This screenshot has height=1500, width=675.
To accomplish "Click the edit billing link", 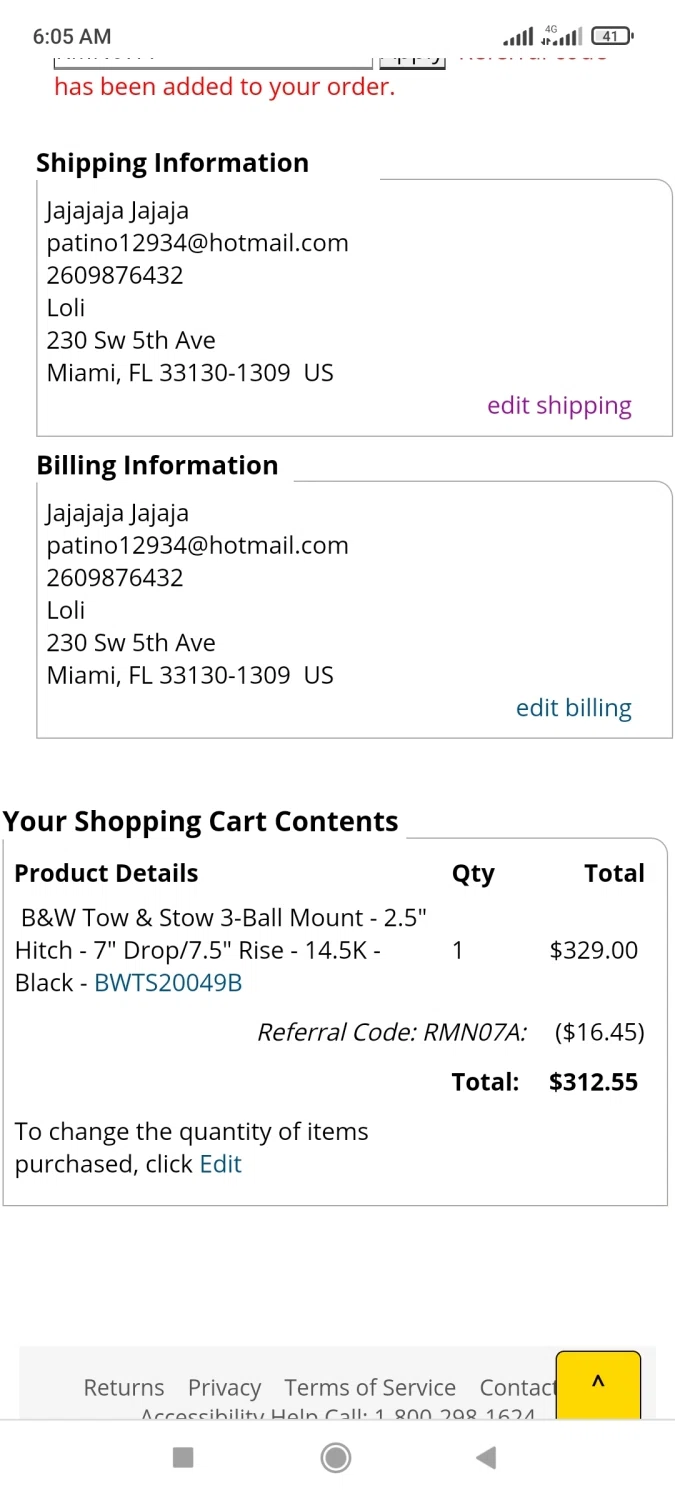I will 573,707.
